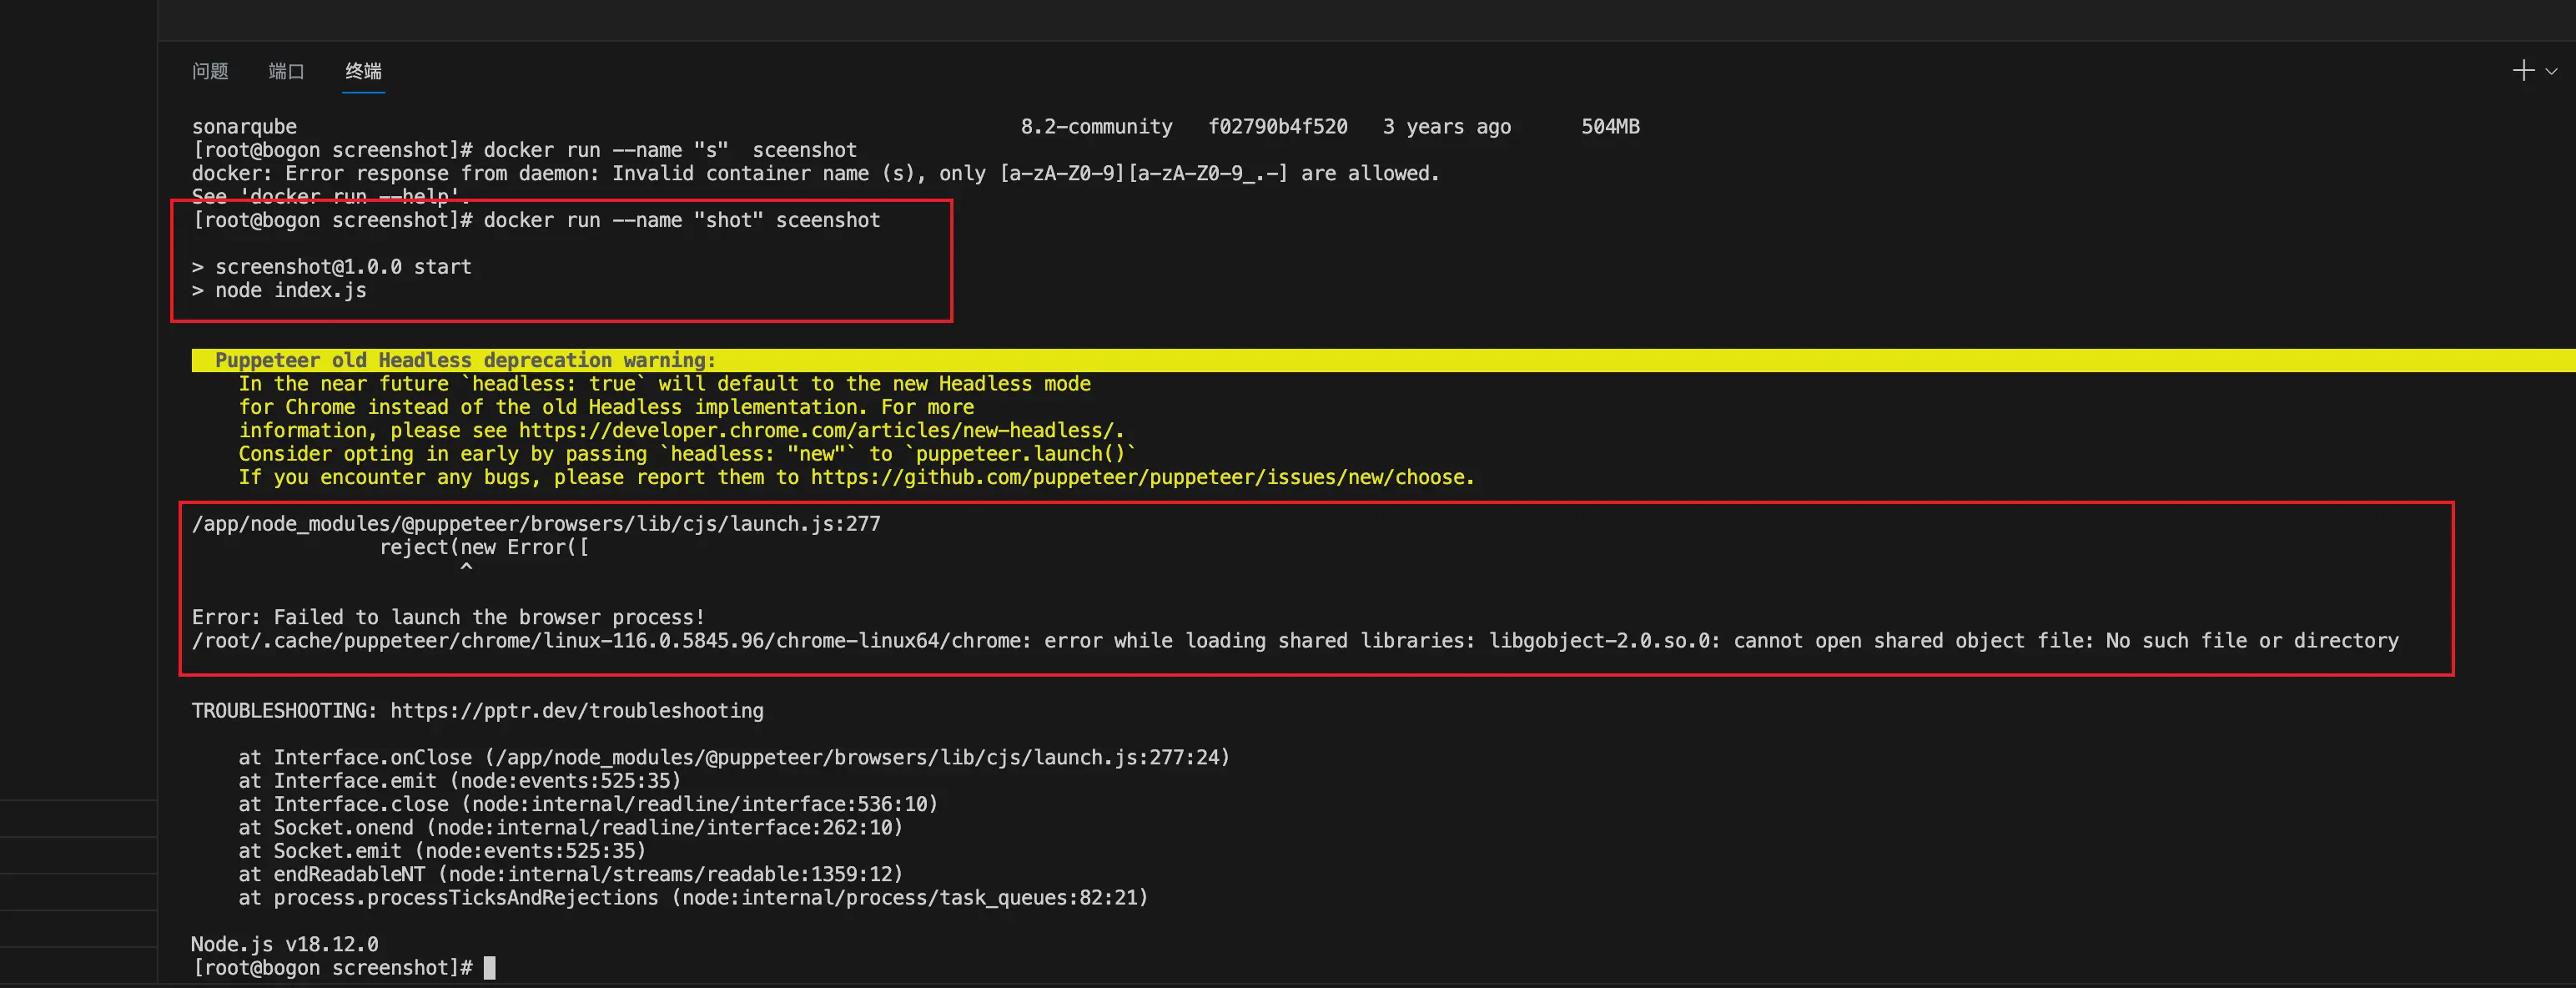This screenshot has height=988, width=2576.
Task: Click the sonarqube image listing line
Action: click(x=244, y=126)
